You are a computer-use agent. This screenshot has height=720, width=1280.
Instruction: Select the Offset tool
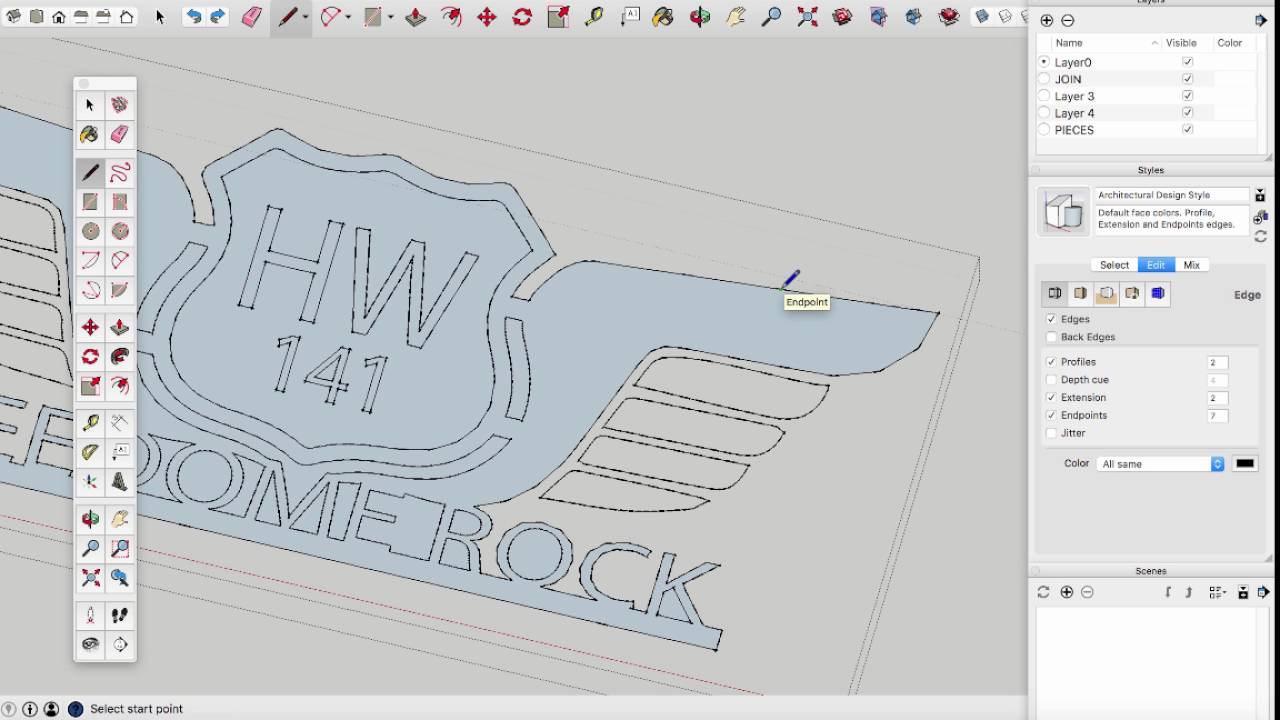tap(119, 386)
